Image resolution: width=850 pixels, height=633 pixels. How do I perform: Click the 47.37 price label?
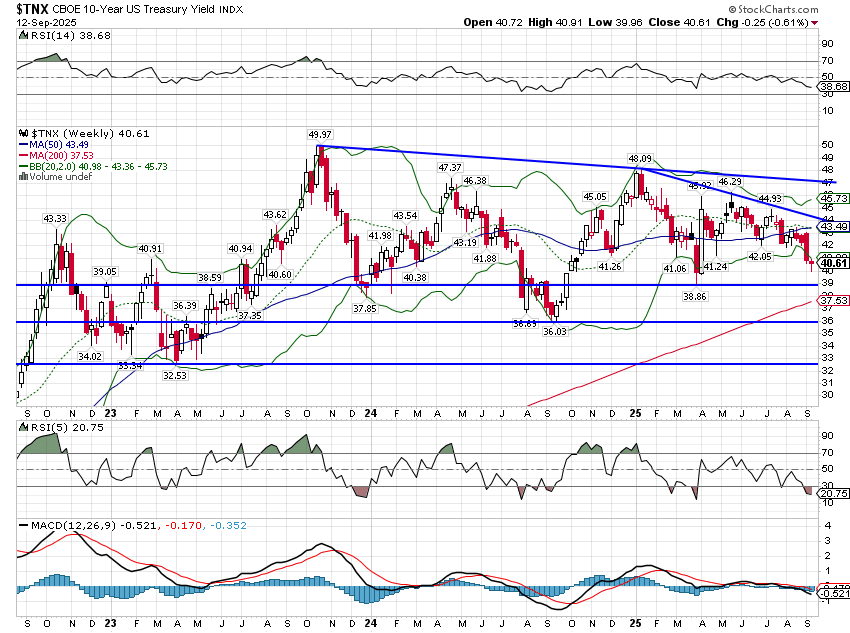coord(450,168)
